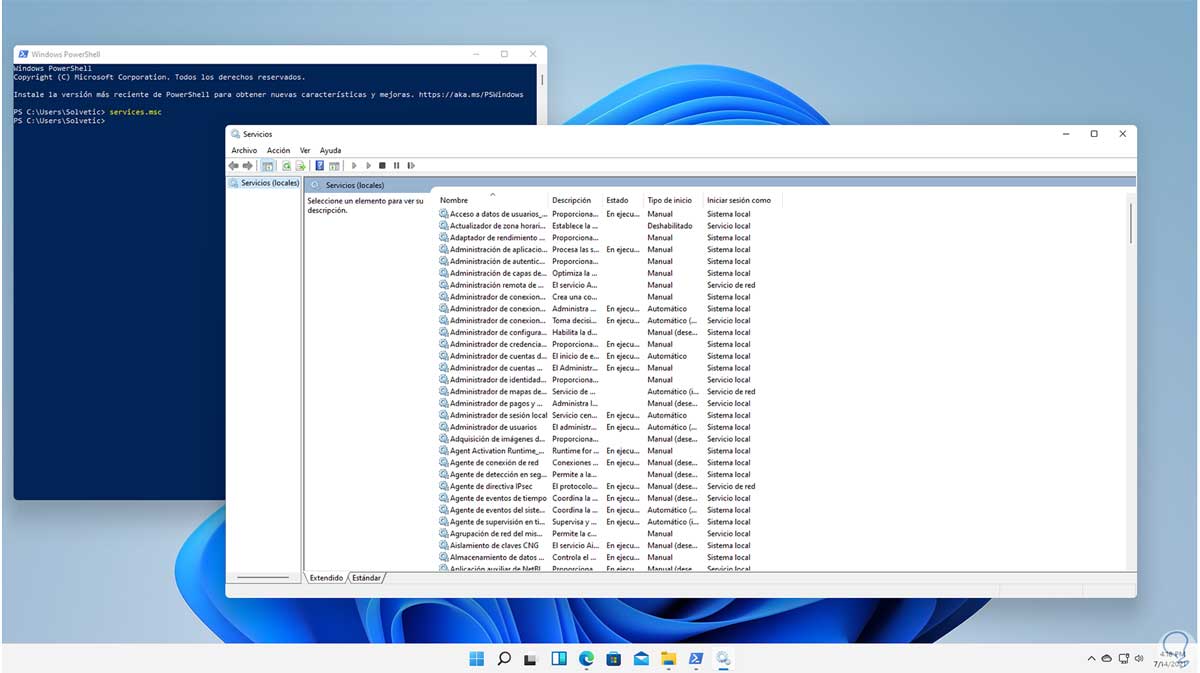Open the Help icon in toolbar
Image resolution: width=1200 pixels, height=673 pixels.
click(320, 166)
